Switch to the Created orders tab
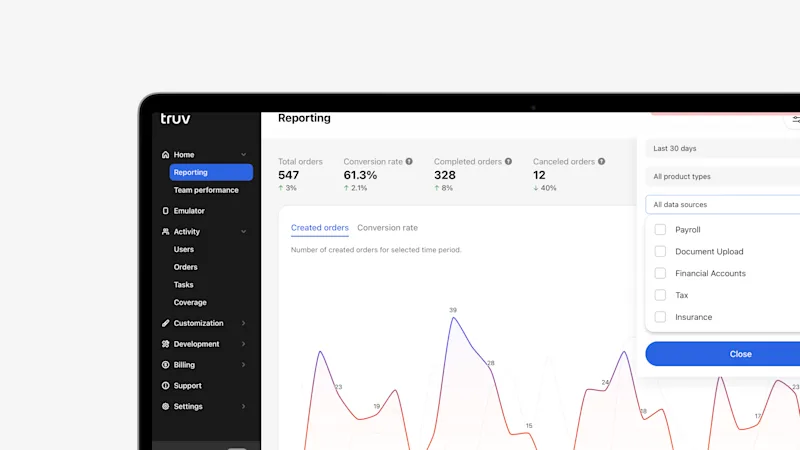 point(319,228)
